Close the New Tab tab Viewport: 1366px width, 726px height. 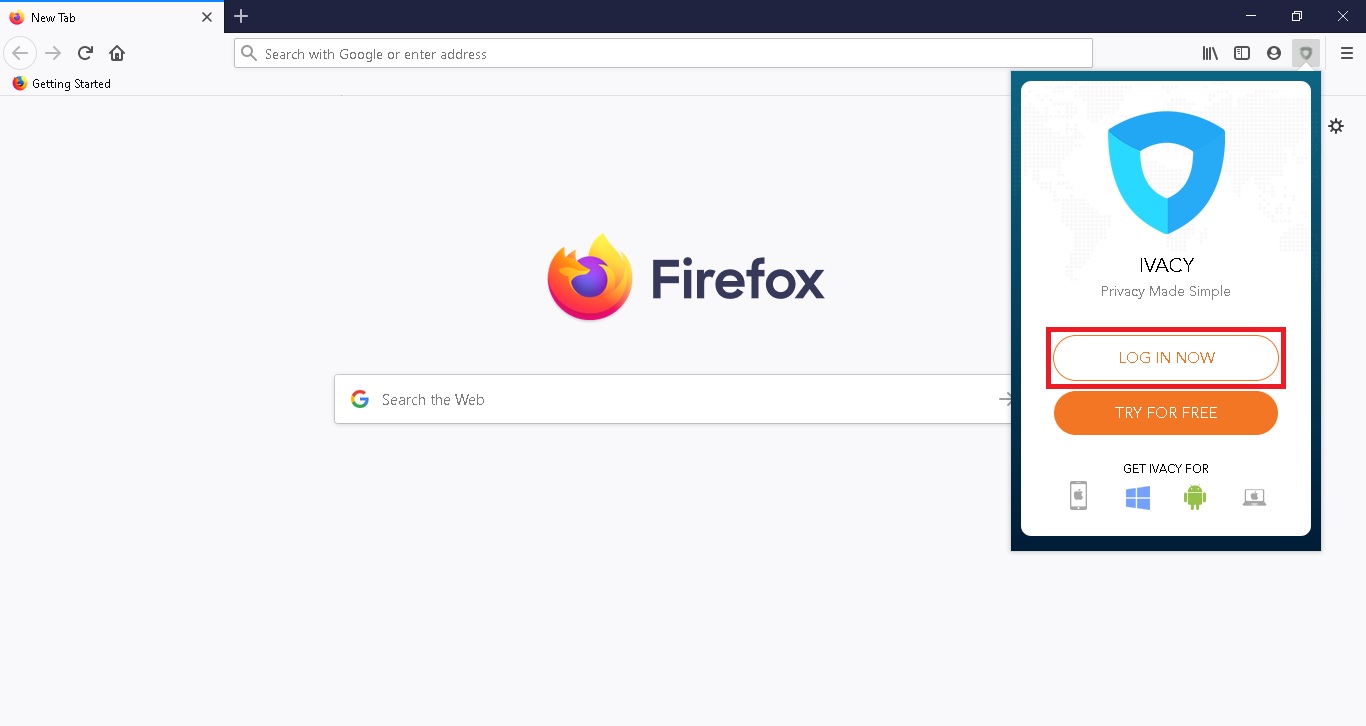[207, 17]
